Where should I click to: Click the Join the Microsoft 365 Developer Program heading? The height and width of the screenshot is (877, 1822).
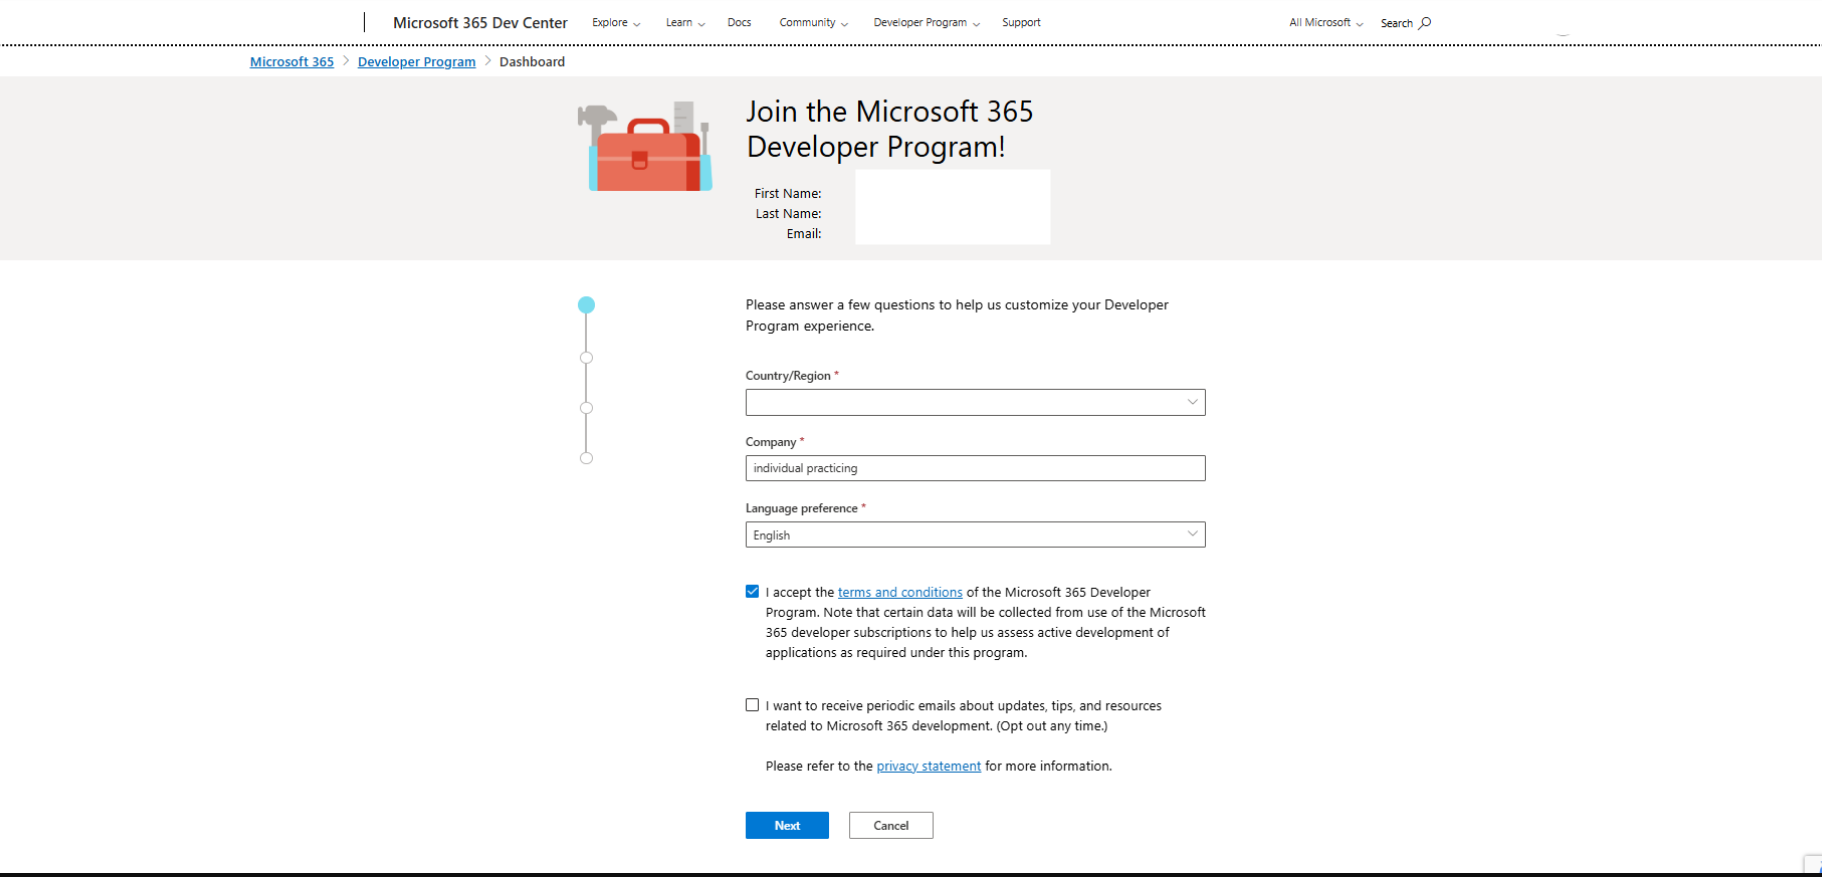pyautogui.click(x=889, y=129)
